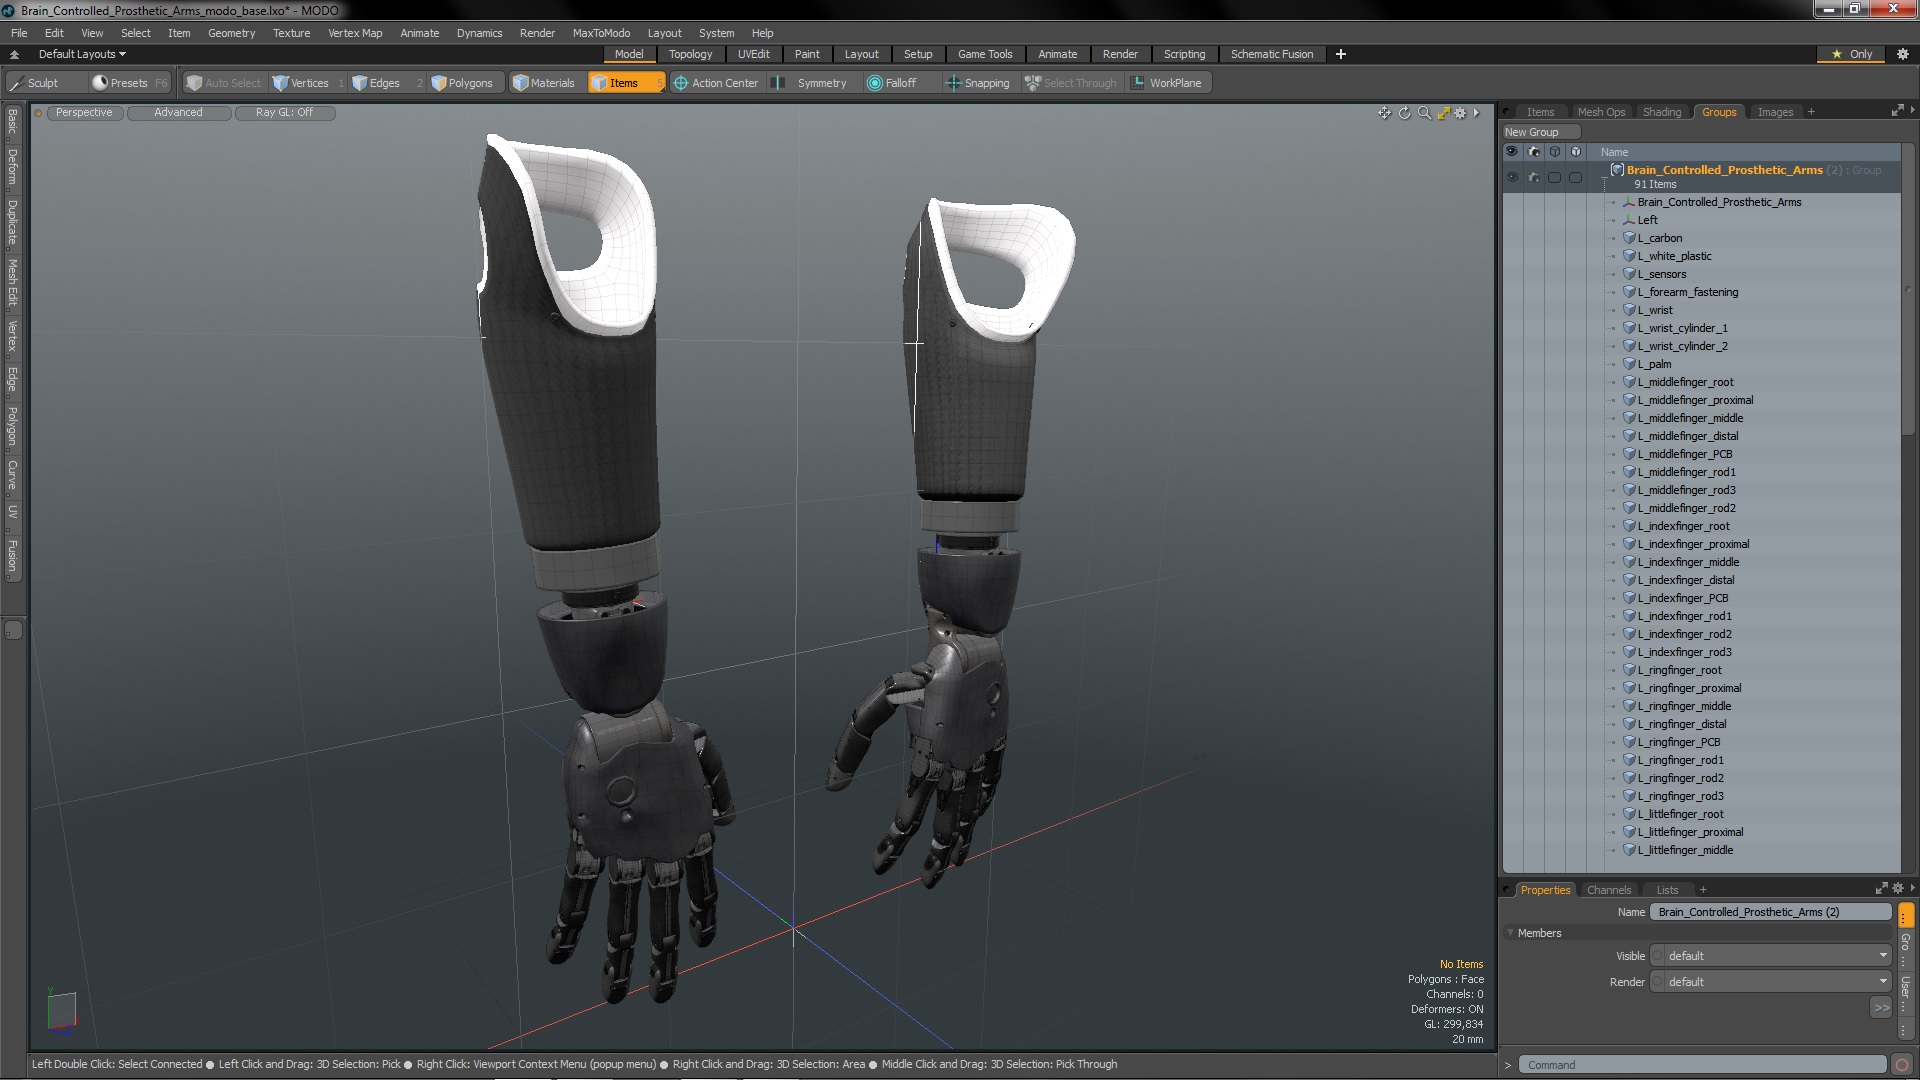Toggle render camera icon for group row

click(x=1533, y=177)
